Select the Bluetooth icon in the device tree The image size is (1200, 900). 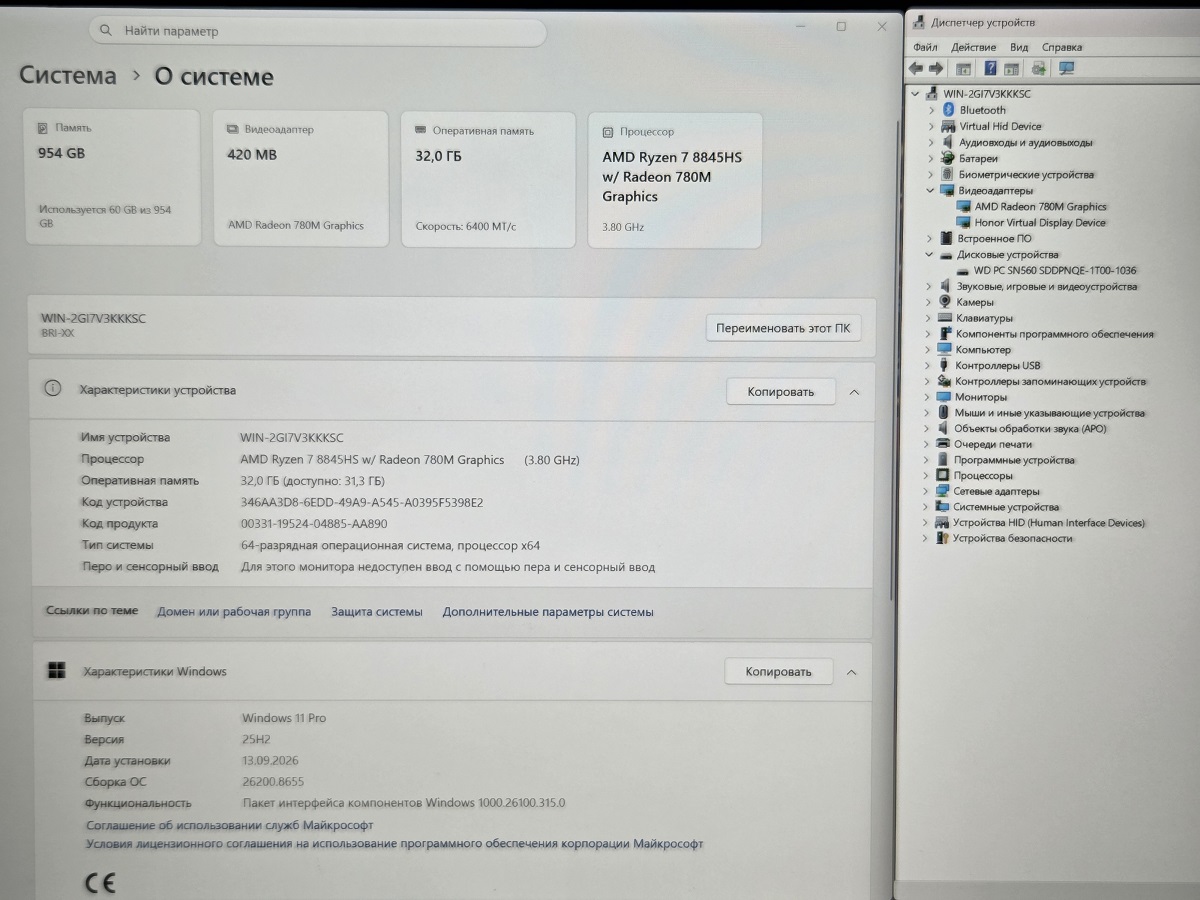coord(948,110)
